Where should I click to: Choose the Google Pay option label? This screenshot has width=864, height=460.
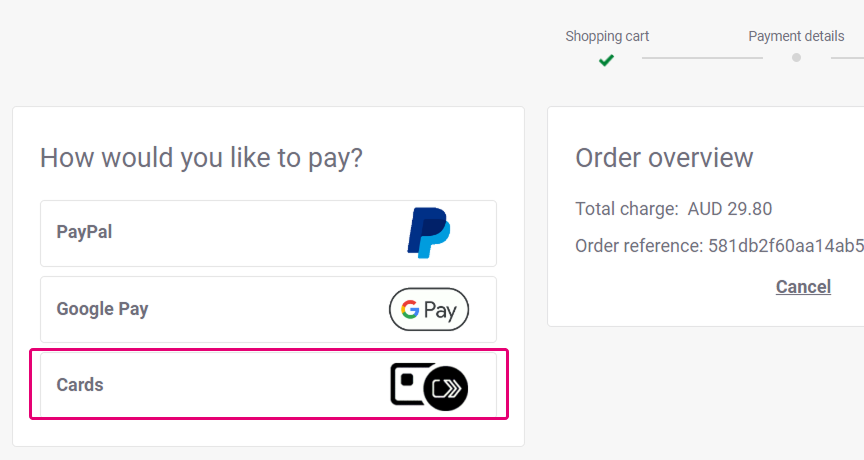point(102,309)
